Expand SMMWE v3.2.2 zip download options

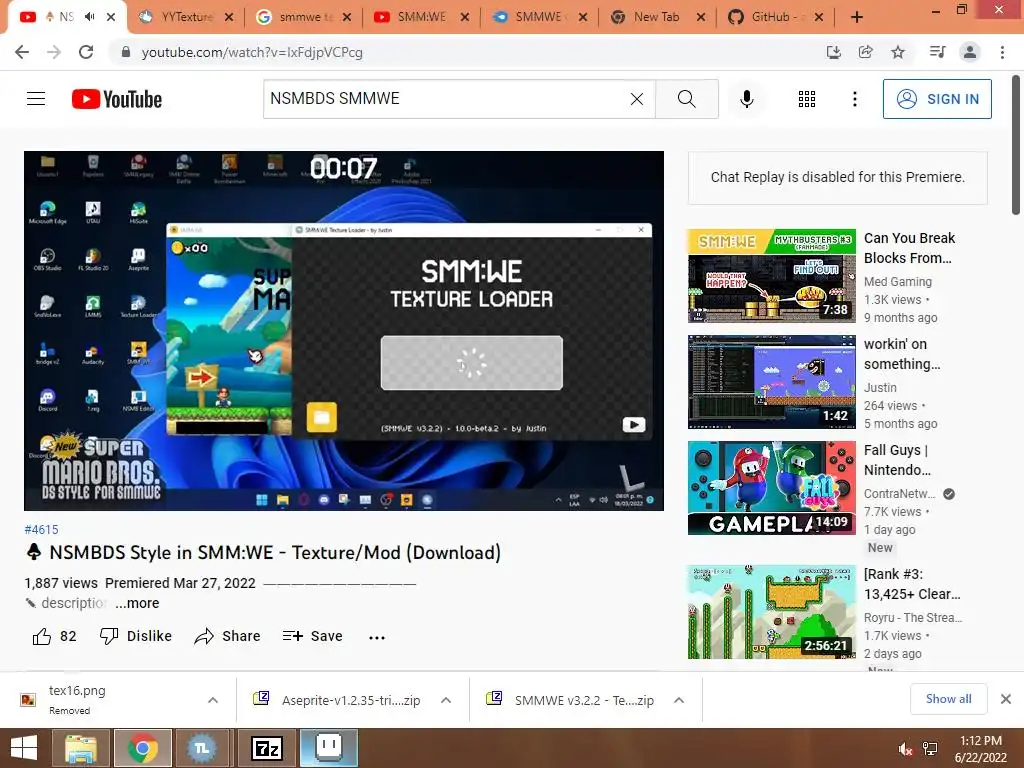679,700
